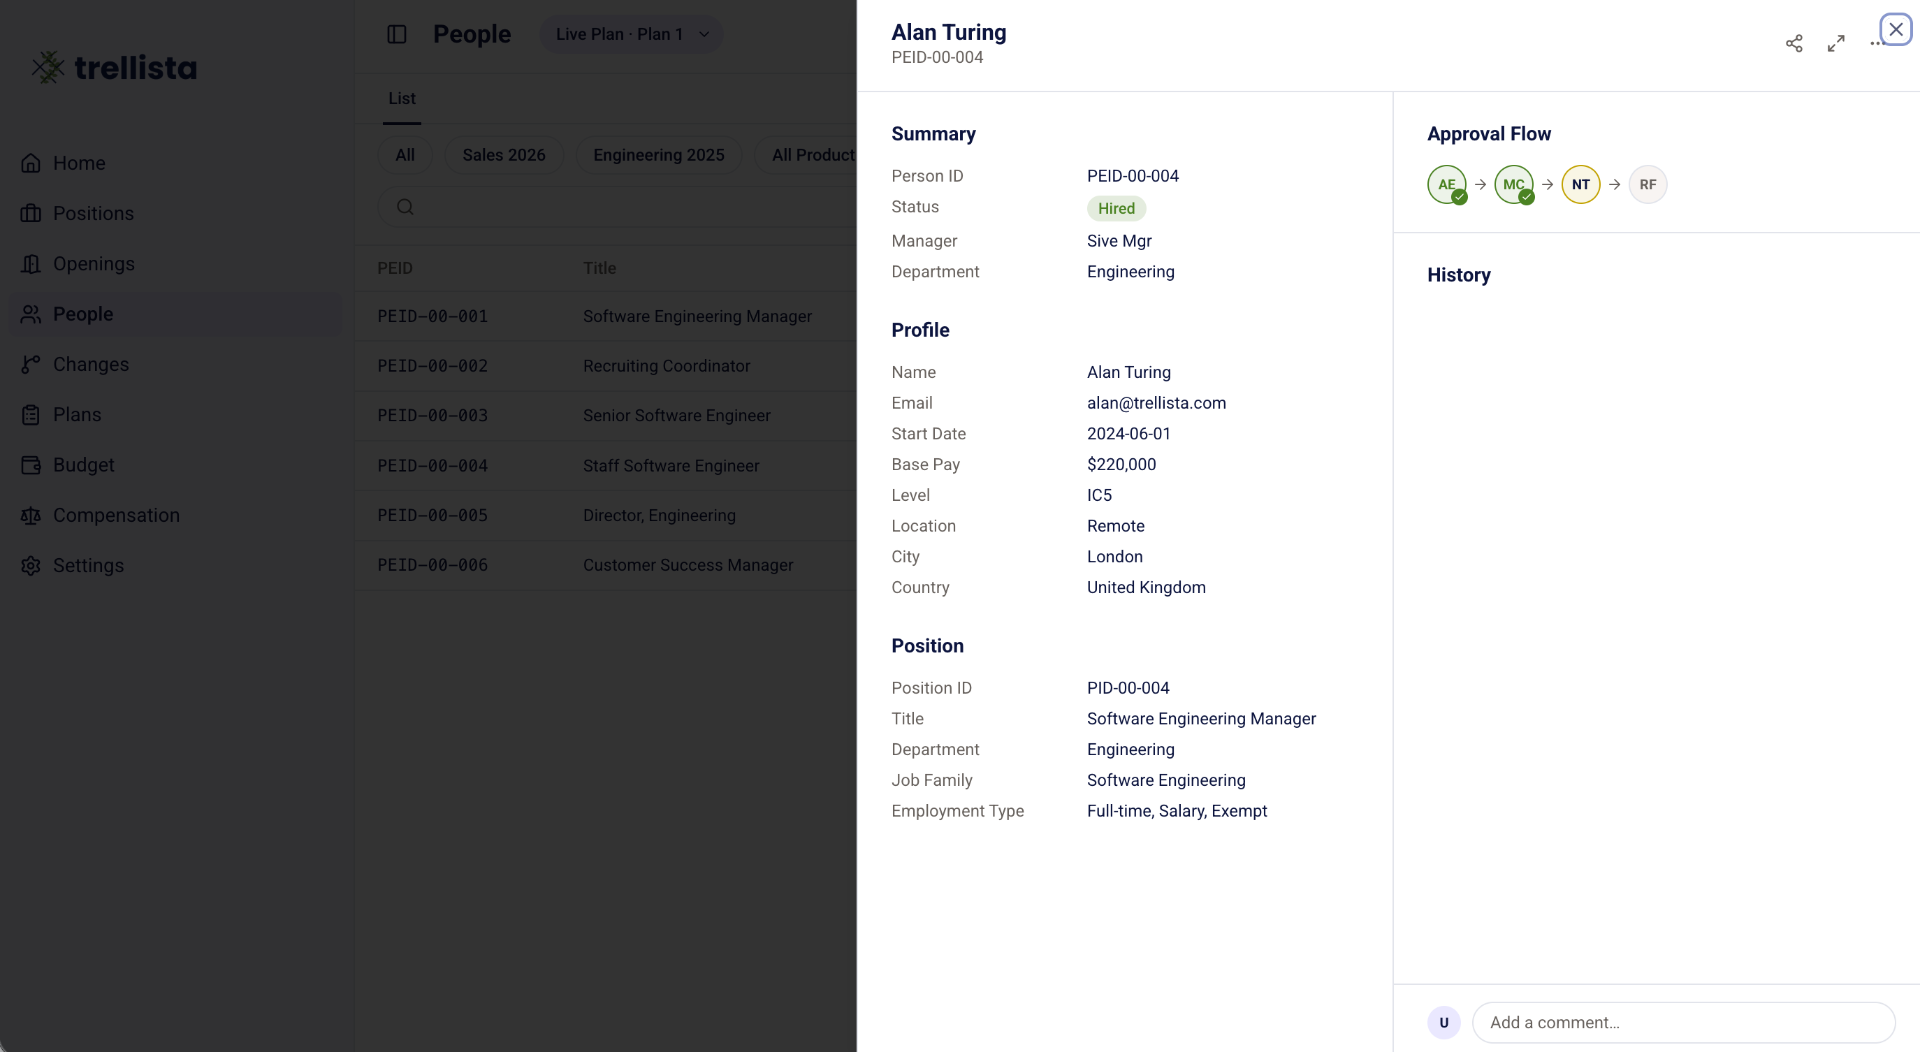The image size is (1920, 1052).
Task: Click the Director, Engineering title cell
Action: (x=660, y=515)
